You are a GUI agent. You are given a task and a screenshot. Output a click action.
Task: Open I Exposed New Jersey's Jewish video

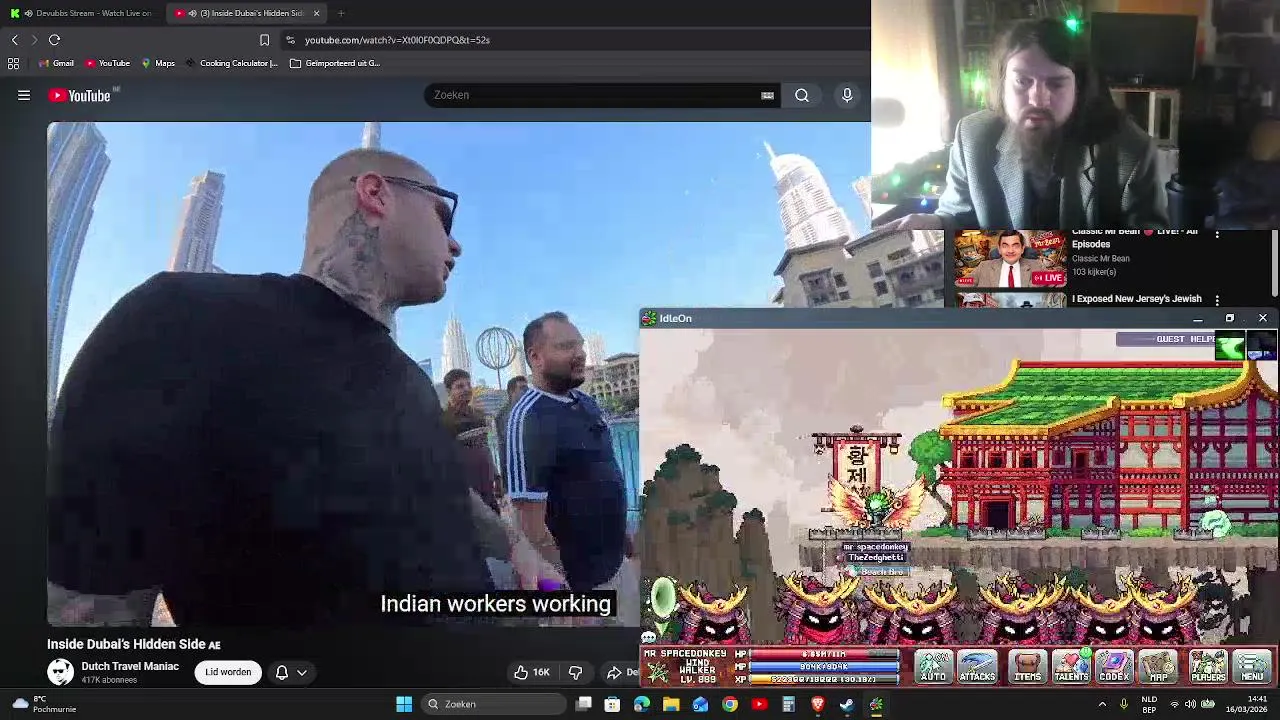pos(1137,299)
